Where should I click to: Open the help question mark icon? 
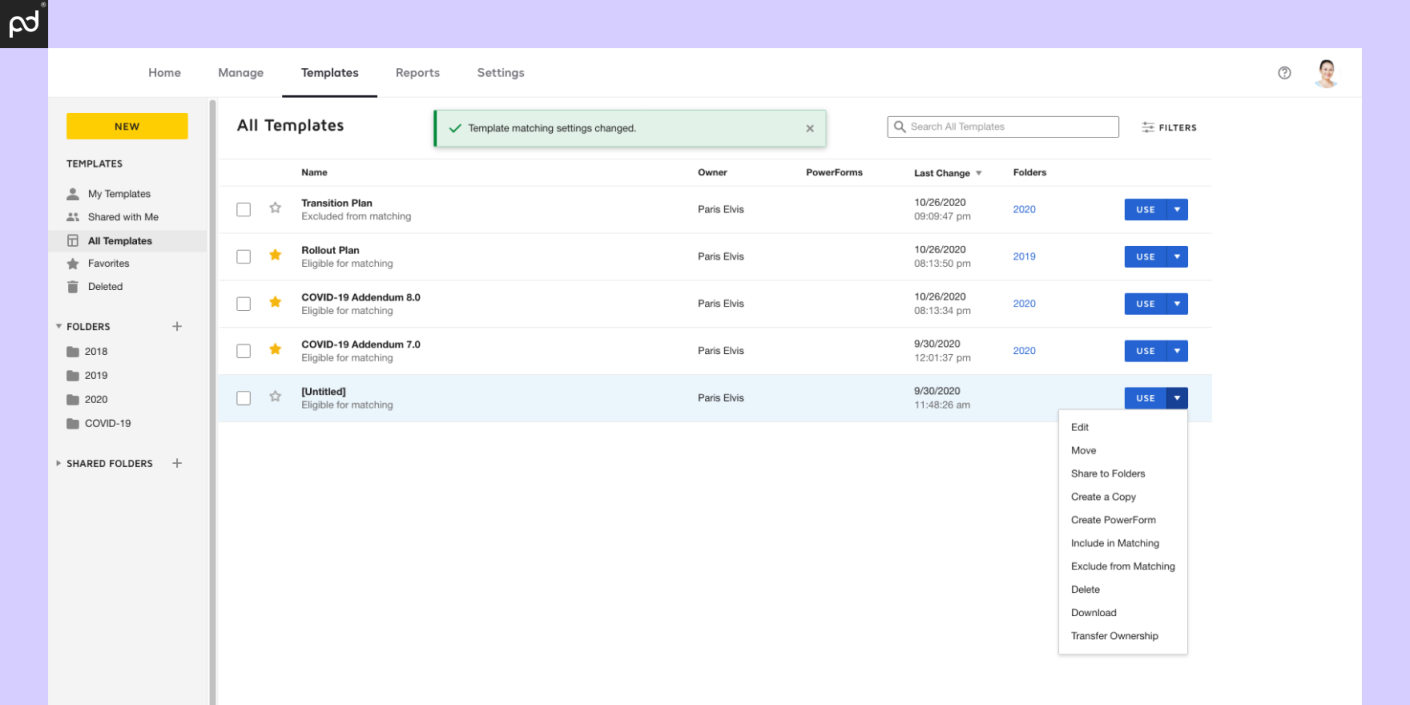click(1284, 72)
